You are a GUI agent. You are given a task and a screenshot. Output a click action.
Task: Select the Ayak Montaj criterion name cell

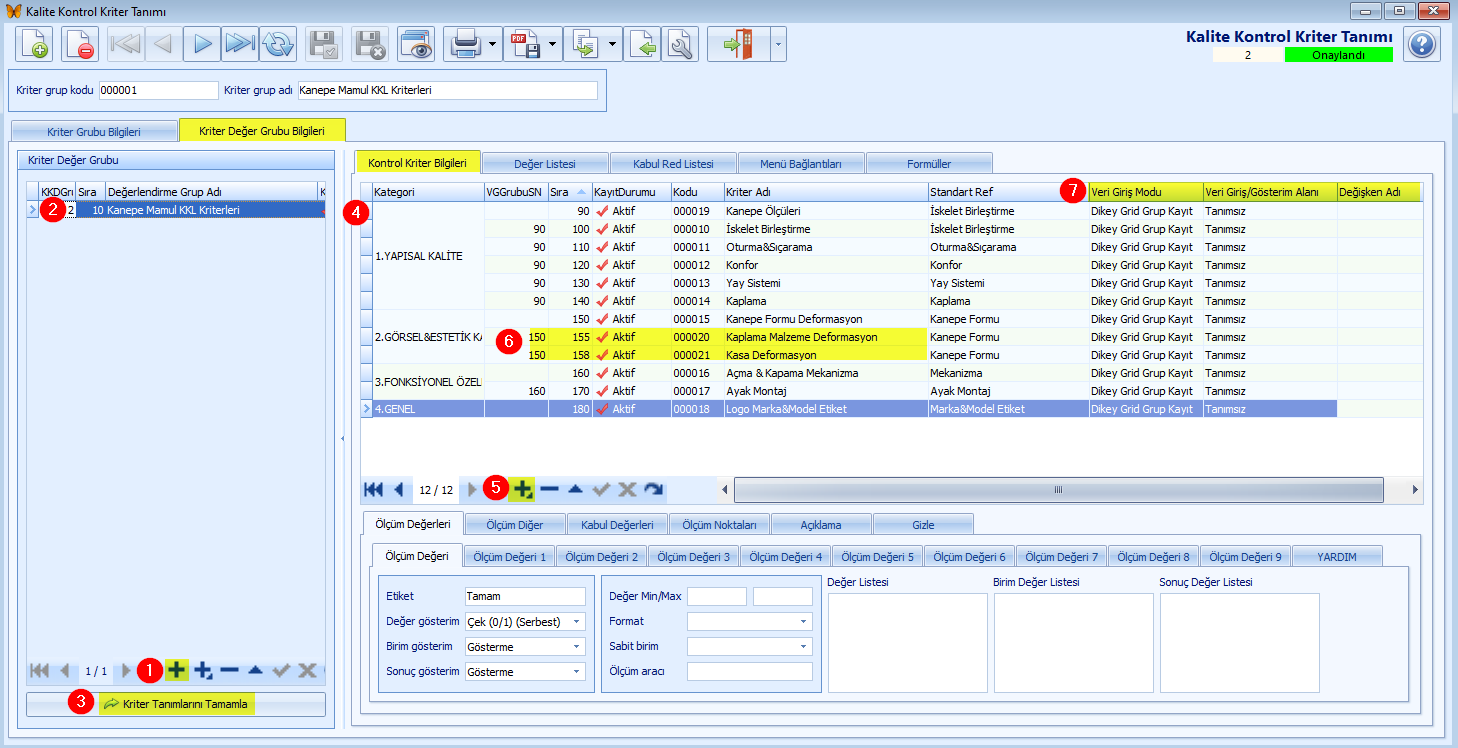[x=825, y=391]
